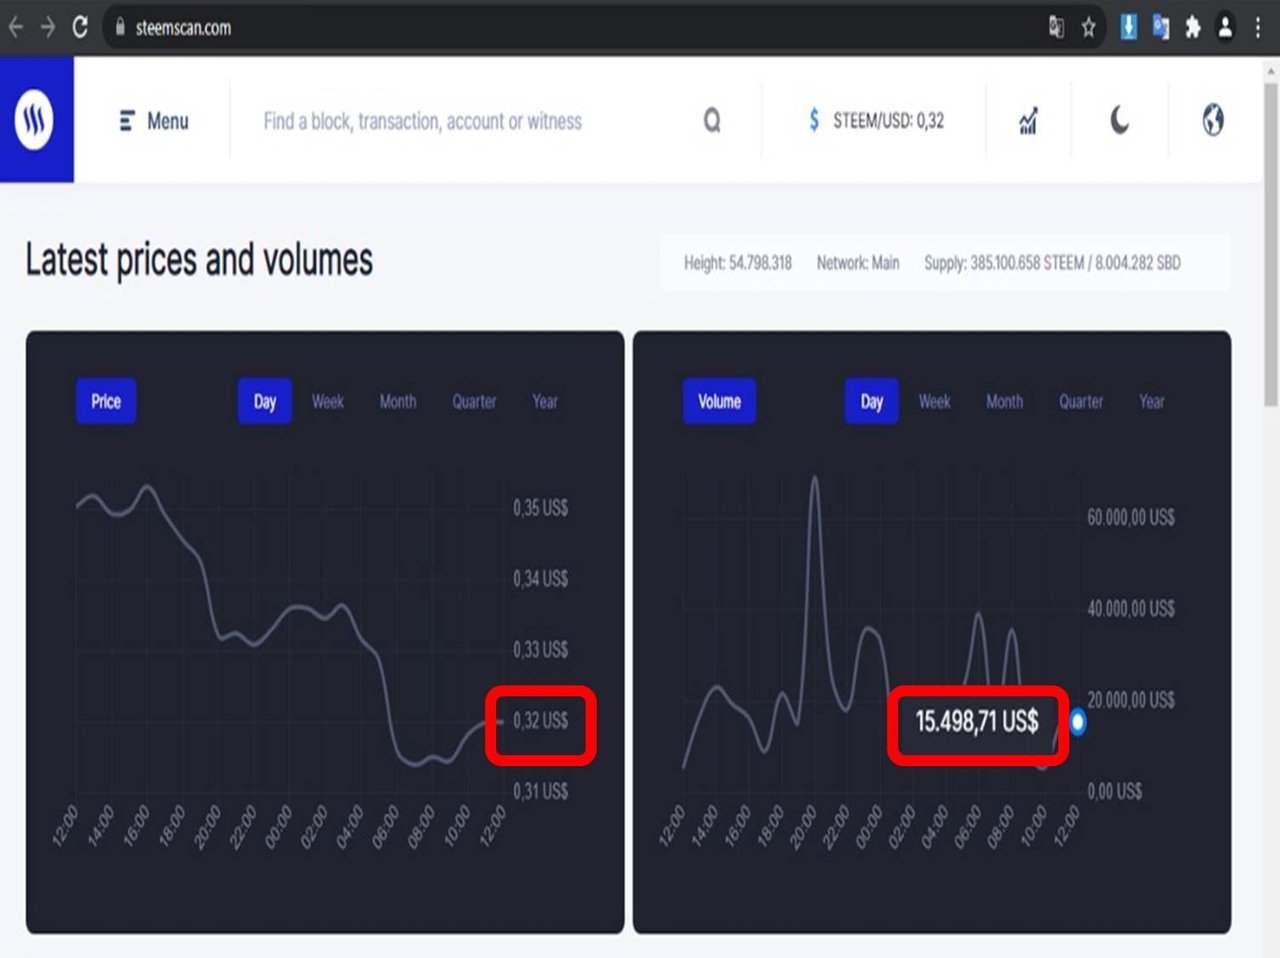
Task: Open the extensions puzzle icon
Action: (1192, 28)
